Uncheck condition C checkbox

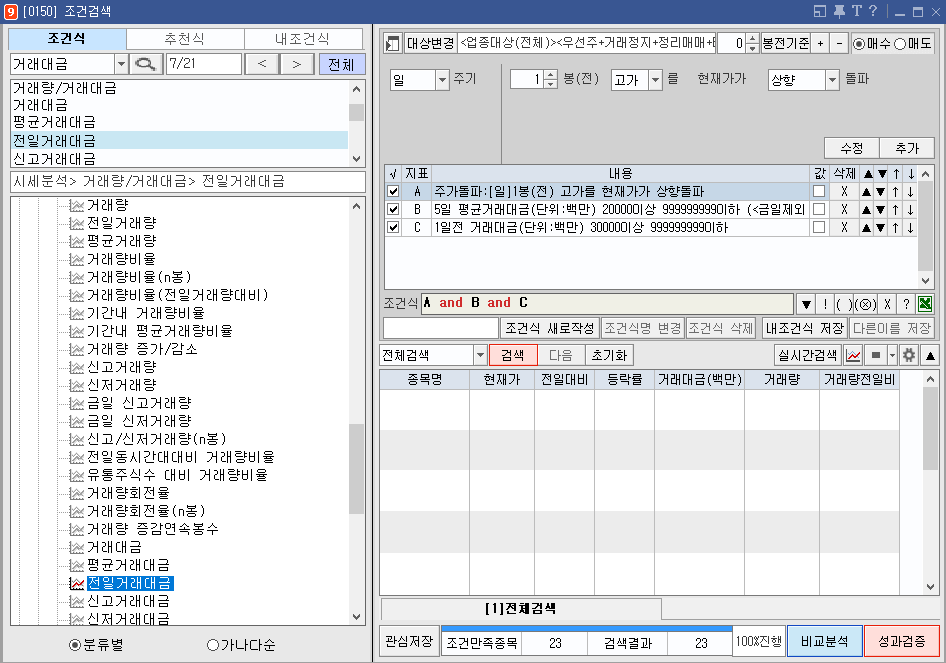click(393, 227)
